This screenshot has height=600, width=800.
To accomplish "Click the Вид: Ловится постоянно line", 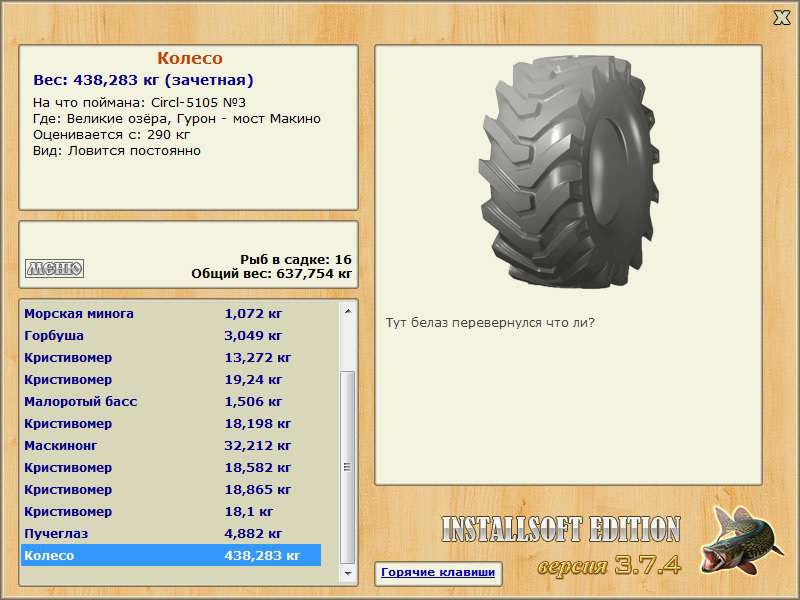I will [x=117, y=151].
